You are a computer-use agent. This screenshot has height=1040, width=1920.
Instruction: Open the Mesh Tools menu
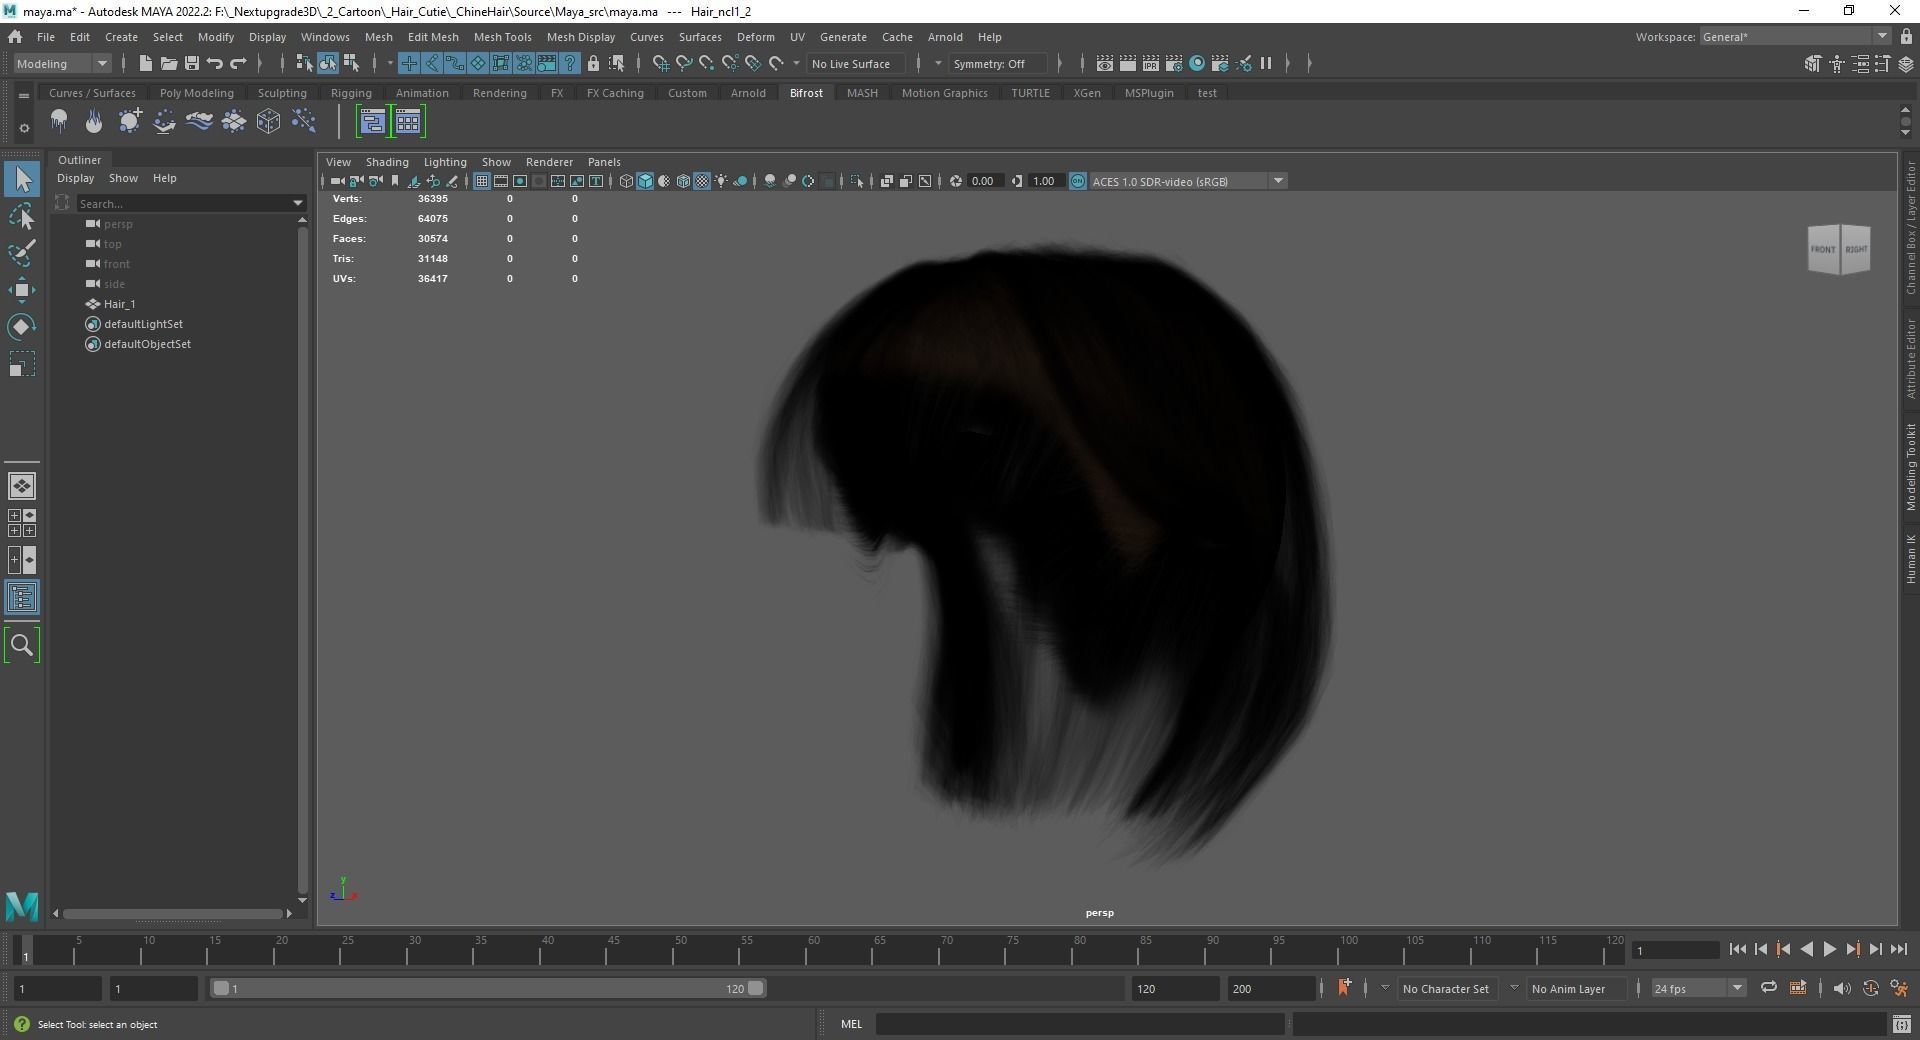pos(502,37)
